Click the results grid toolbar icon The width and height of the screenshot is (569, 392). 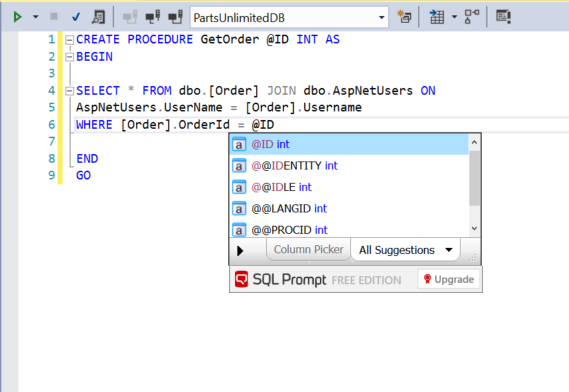click(x=437, y=17)
